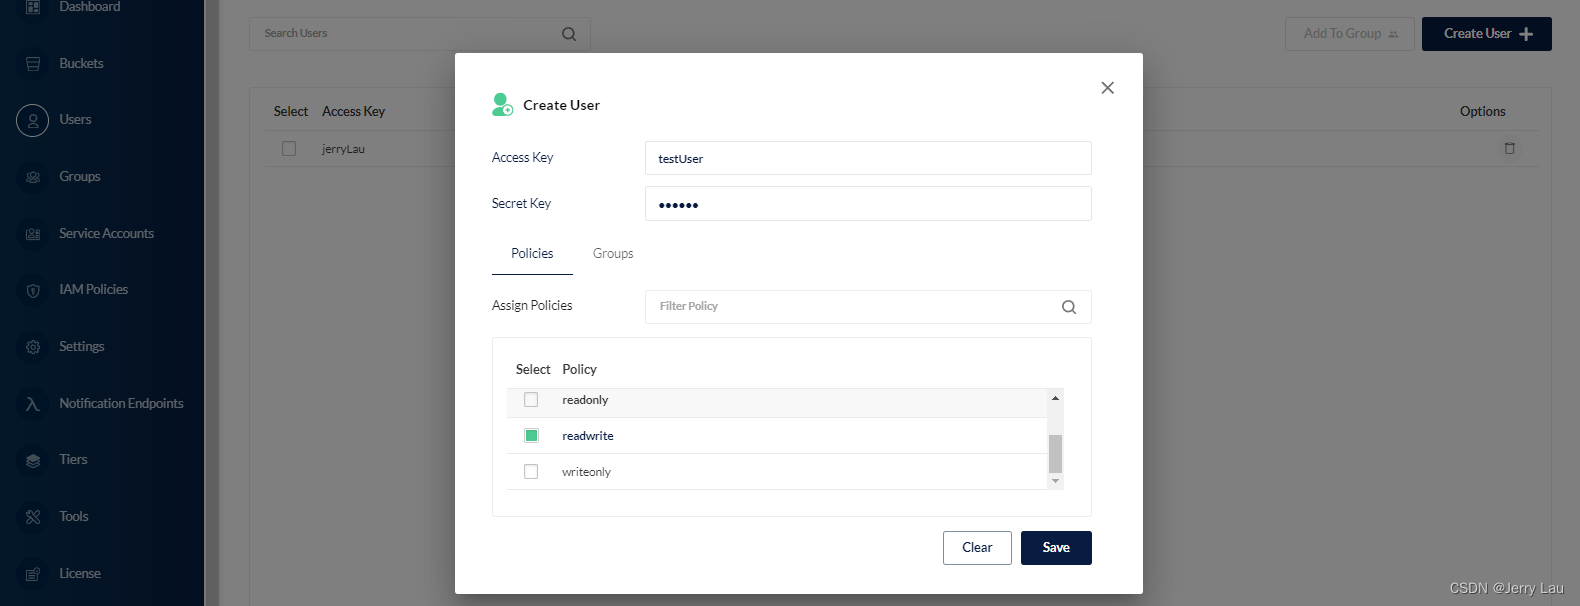The height and width of the screenshot is (606, 1580).
Task: Click the Access Key column header
Action: coord(353,112)
